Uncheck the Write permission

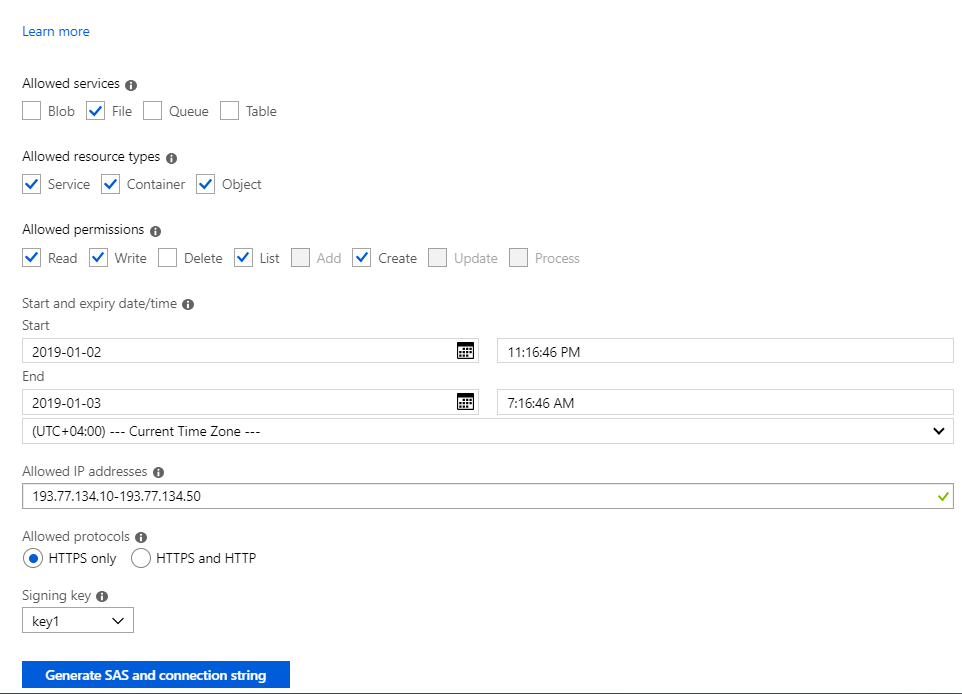pos(98,258)
